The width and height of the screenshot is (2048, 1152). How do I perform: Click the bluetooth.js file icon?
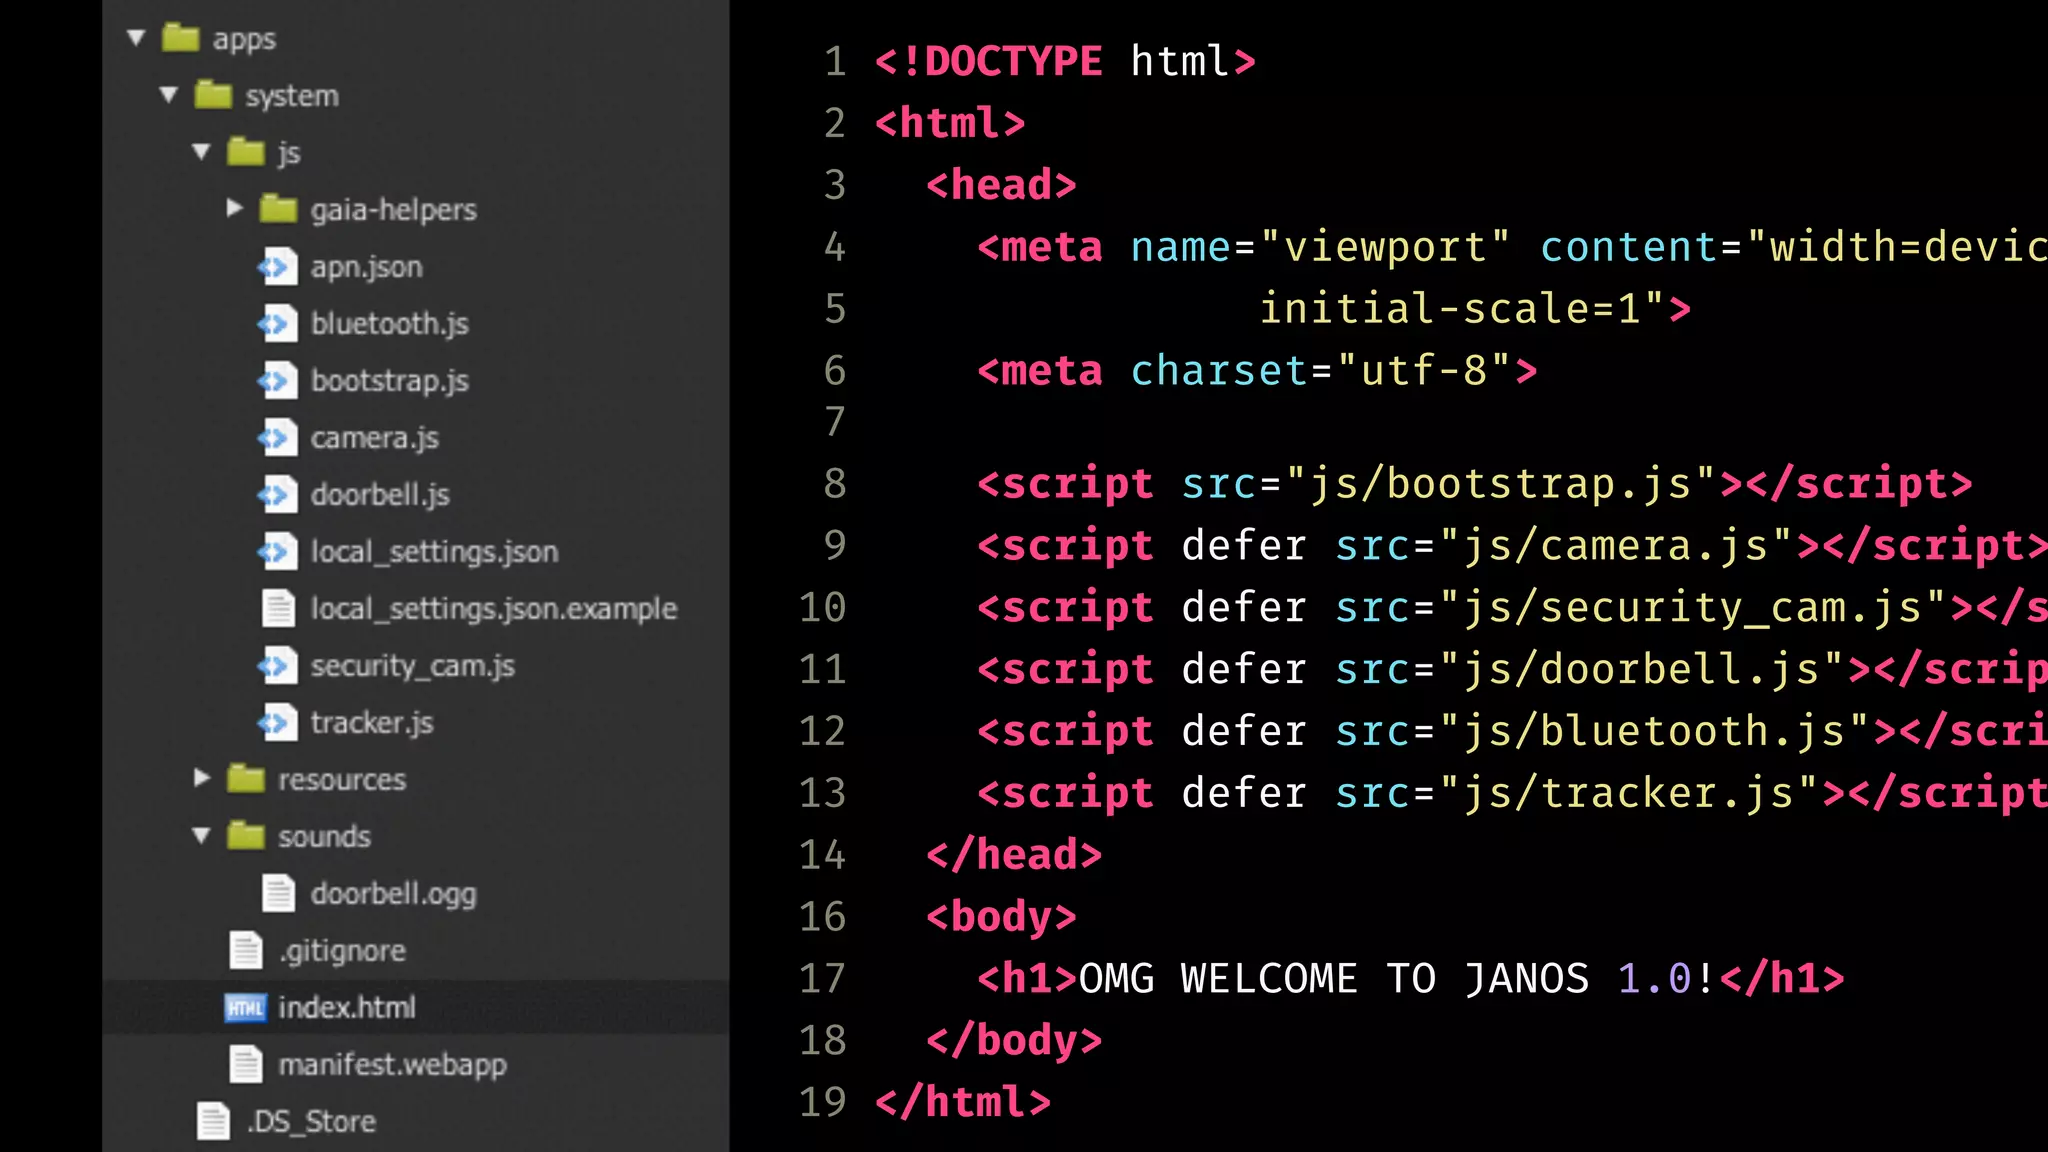coord(277,323)
